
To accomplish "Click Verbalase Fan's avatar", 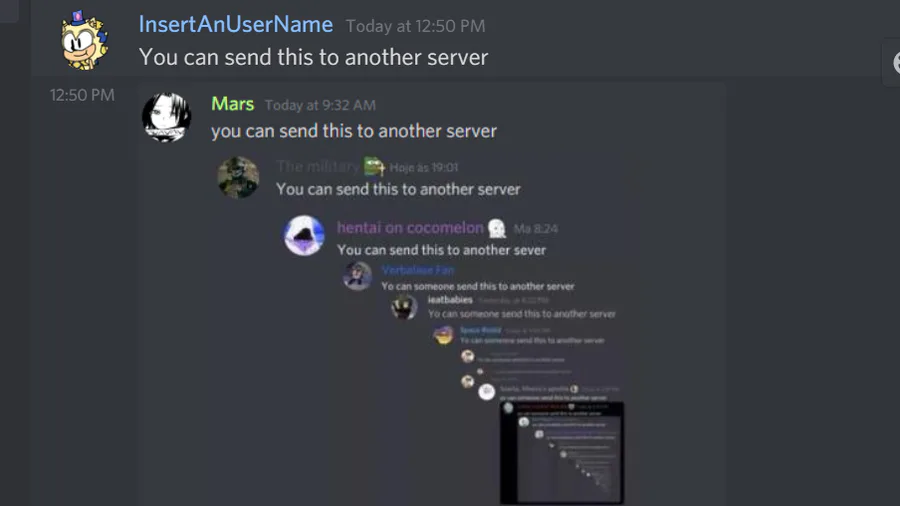I will pos(357,276).
